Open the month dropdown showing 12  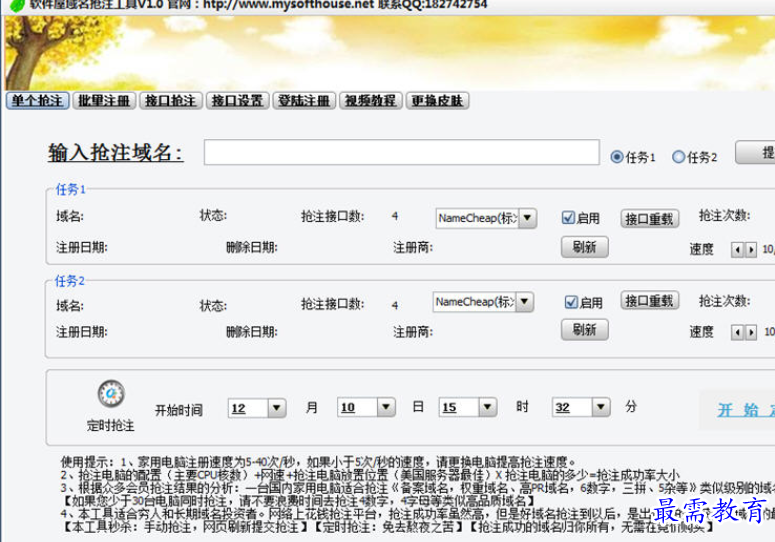(x=277, y=408)
